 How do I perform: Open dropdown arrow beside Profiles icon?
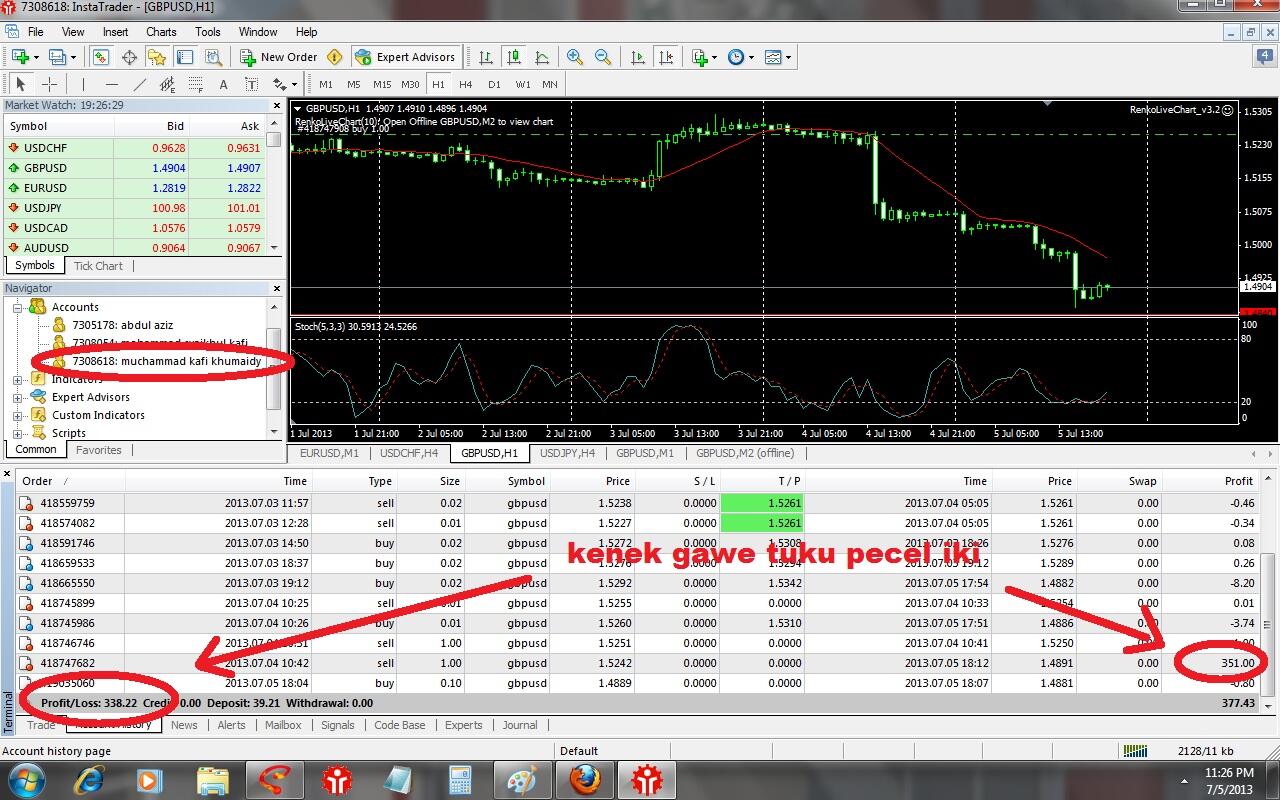73,57
